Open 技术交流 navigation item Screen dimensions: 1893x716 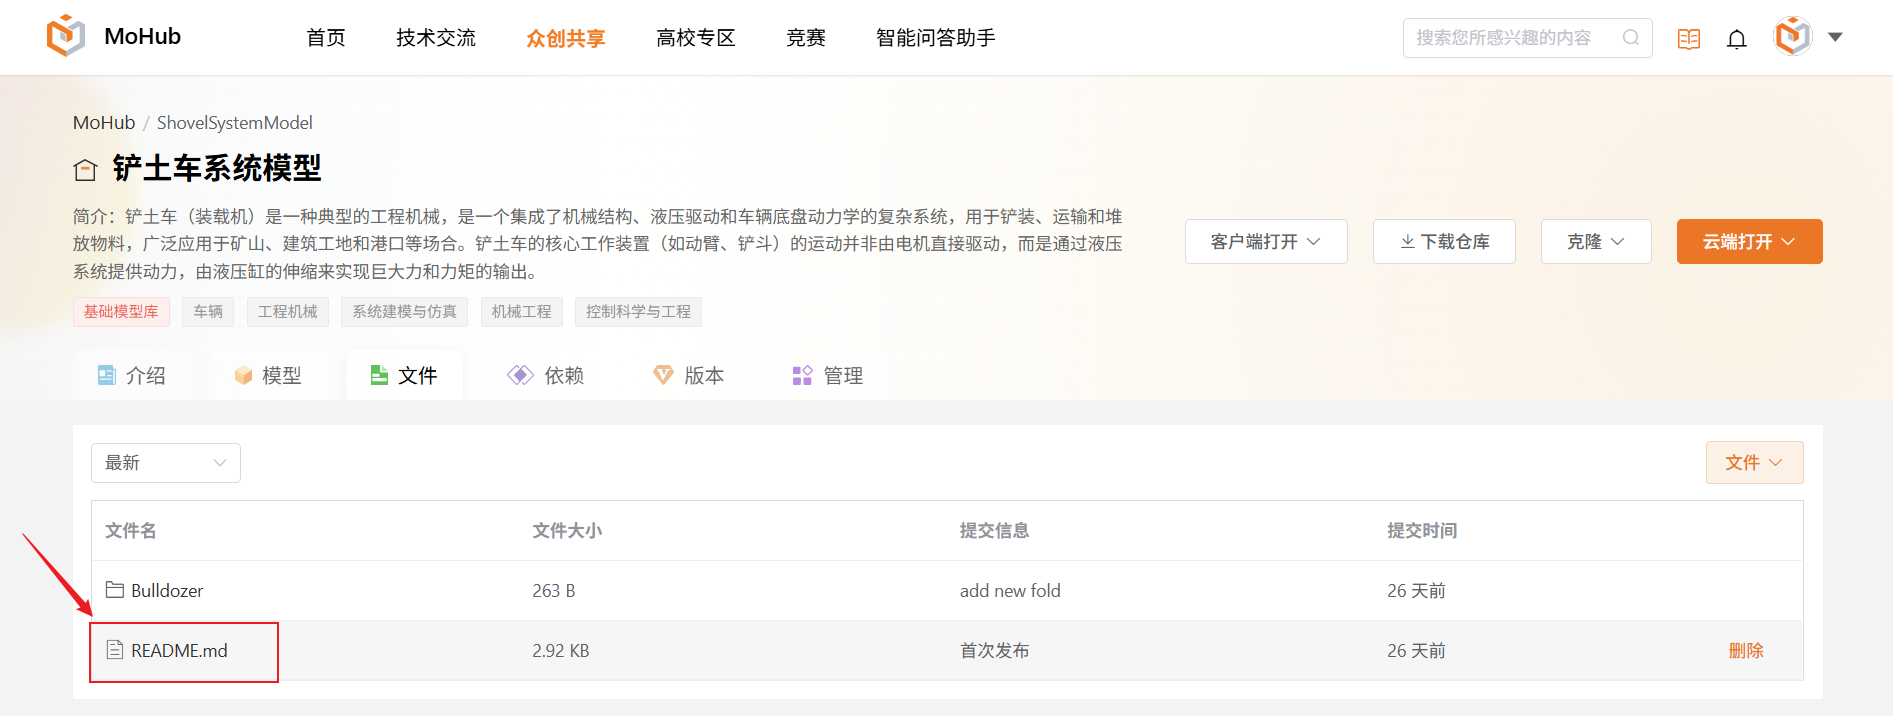tap(436, 38)
